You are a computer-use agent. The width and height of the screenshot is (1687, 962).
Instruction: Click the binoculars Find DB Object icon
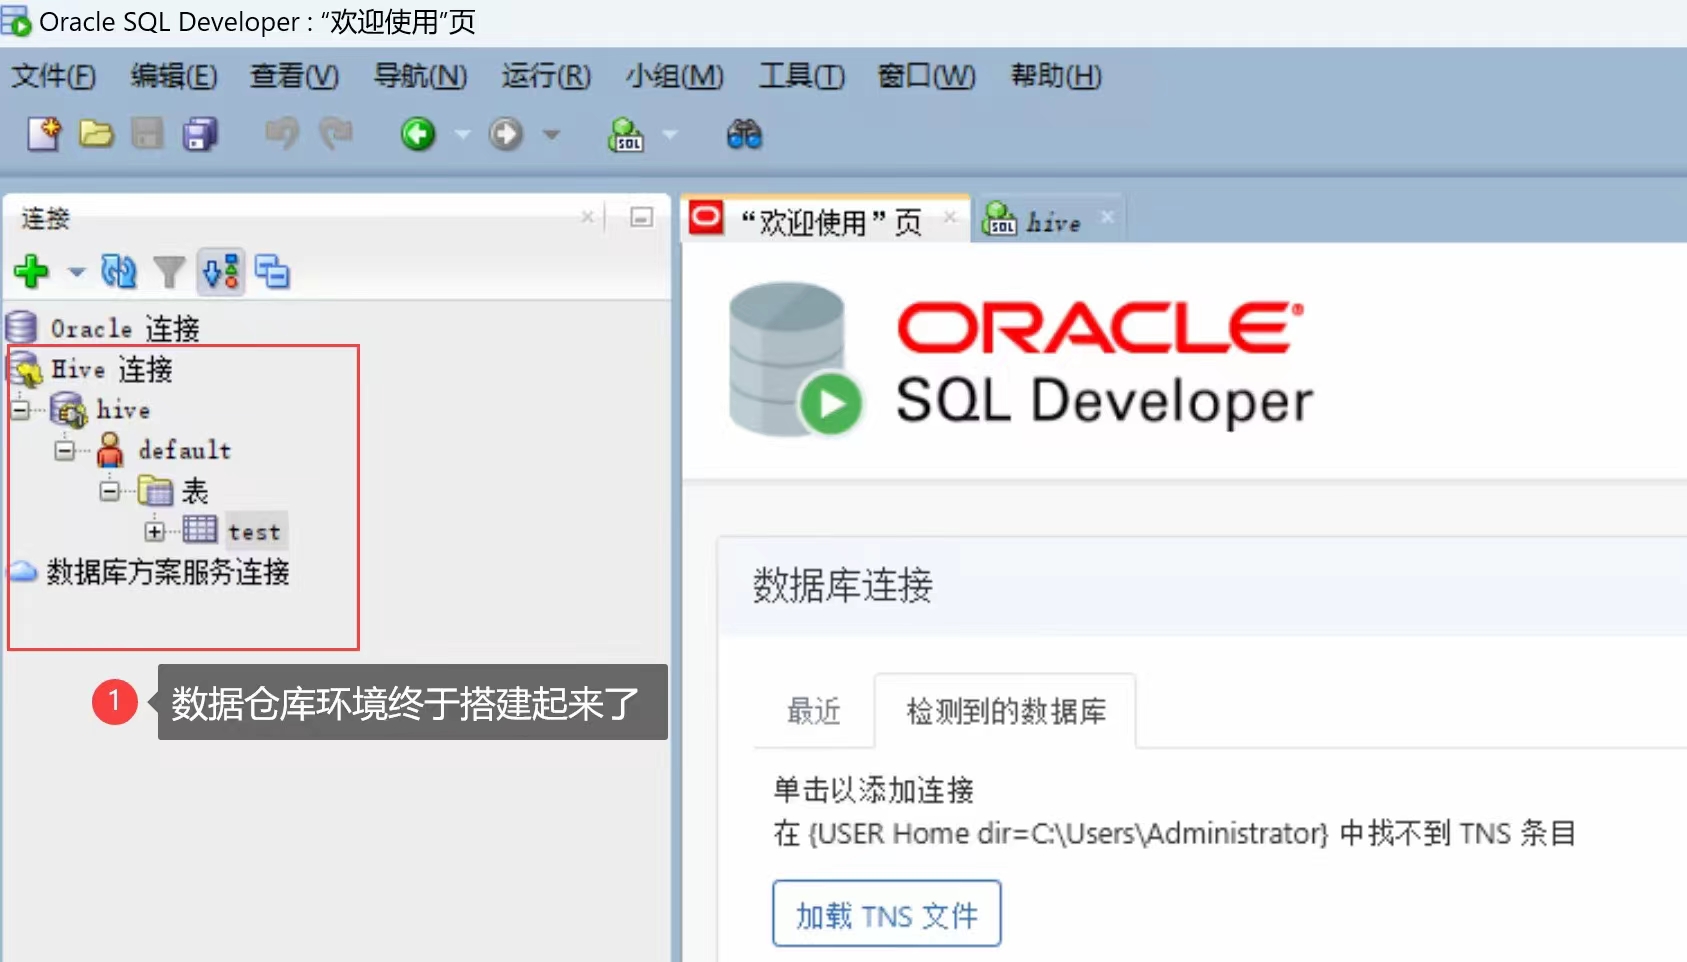[x=744, y=134]
